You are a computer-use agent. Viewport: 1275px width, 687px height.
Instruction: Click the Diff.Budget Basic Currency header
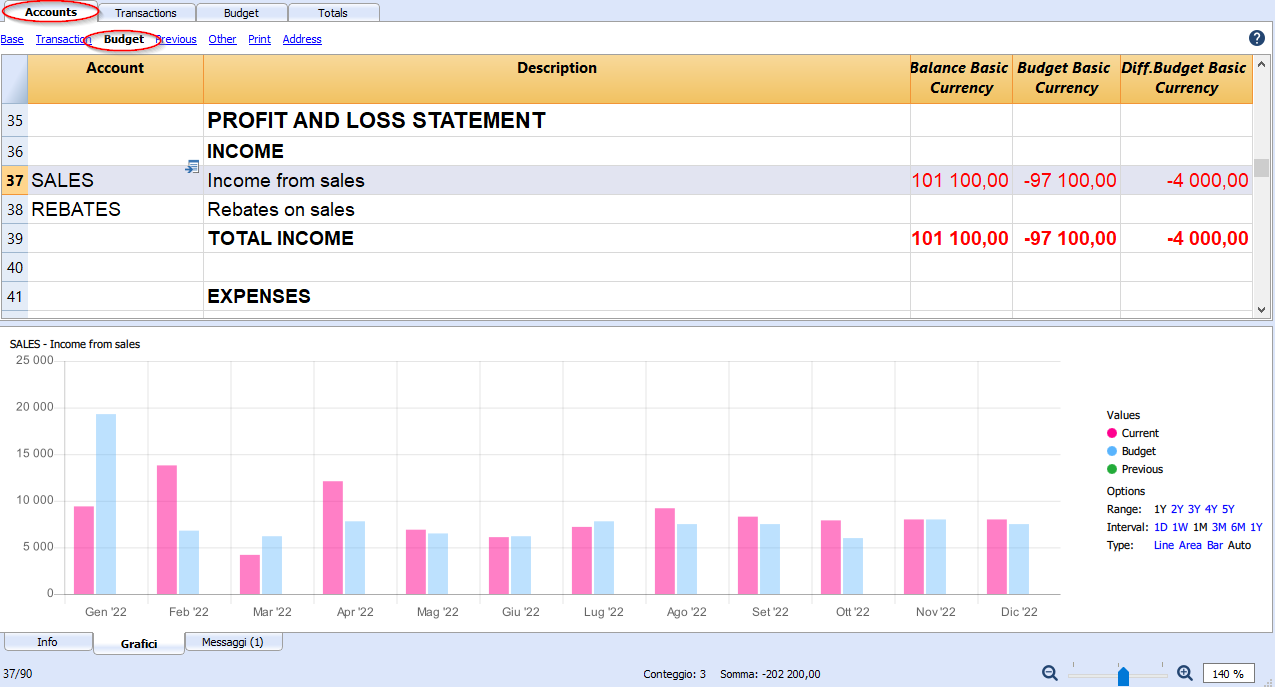(x=1186, y=78)
